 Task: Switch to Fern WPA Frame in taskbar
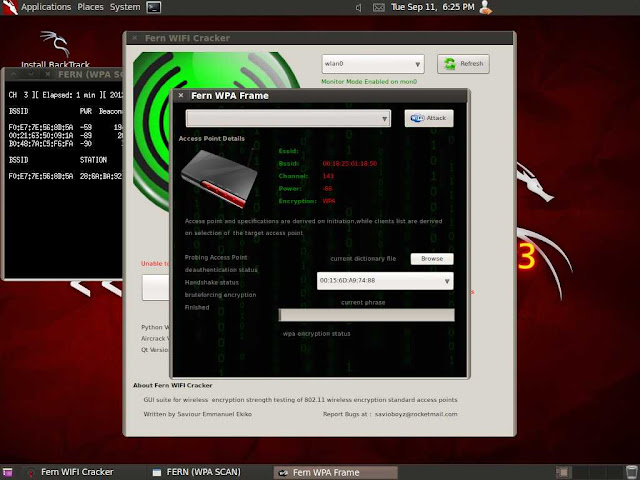click(x=335, y=473)
